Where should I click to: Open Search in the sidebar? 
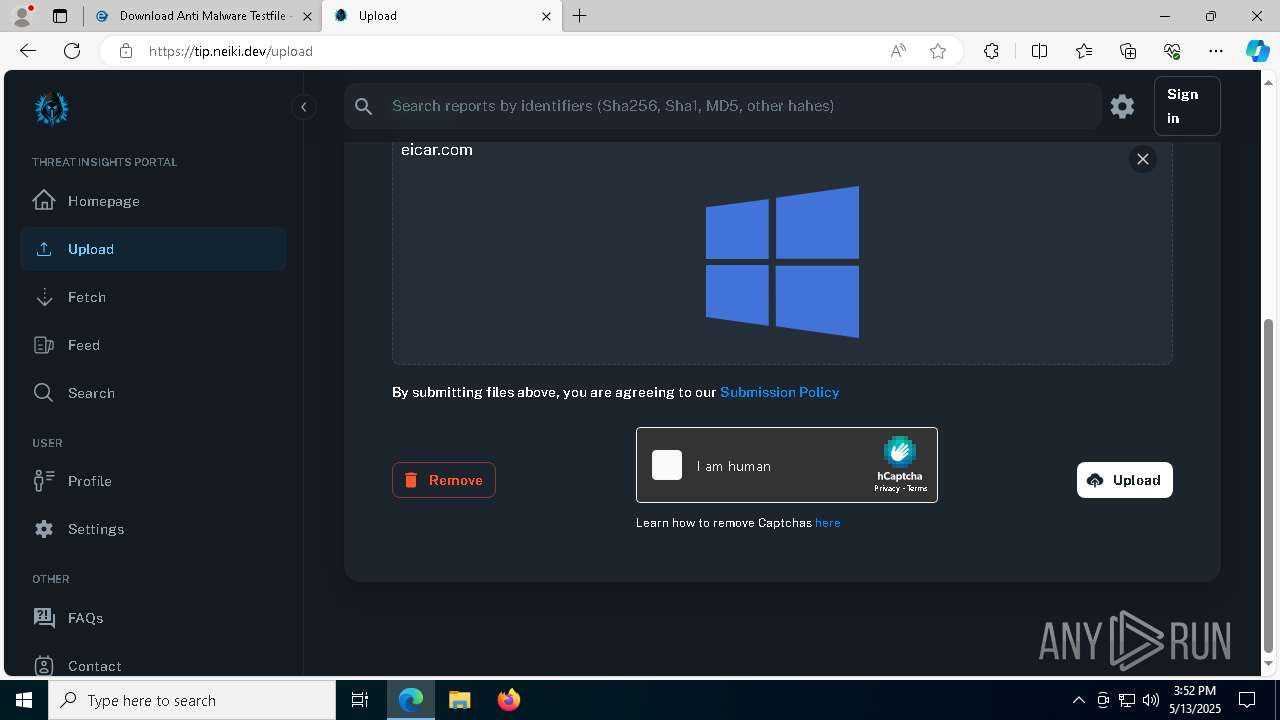click(x=153, y=393)
